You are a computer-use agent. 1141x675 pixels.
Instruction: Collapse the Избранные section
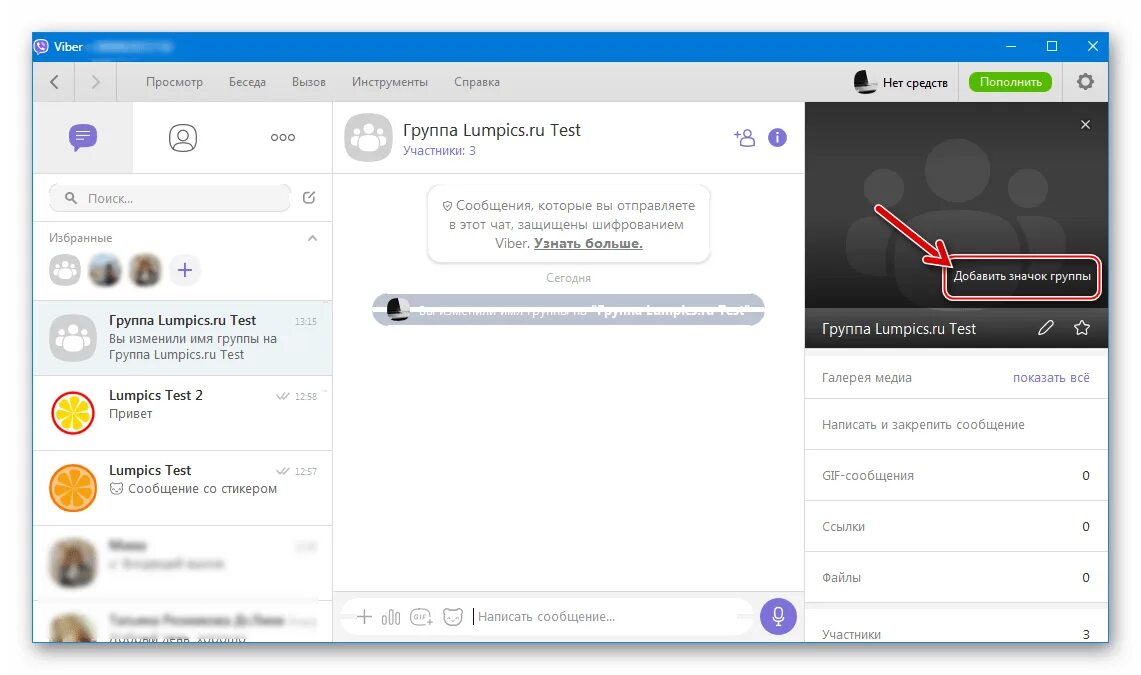312,238
